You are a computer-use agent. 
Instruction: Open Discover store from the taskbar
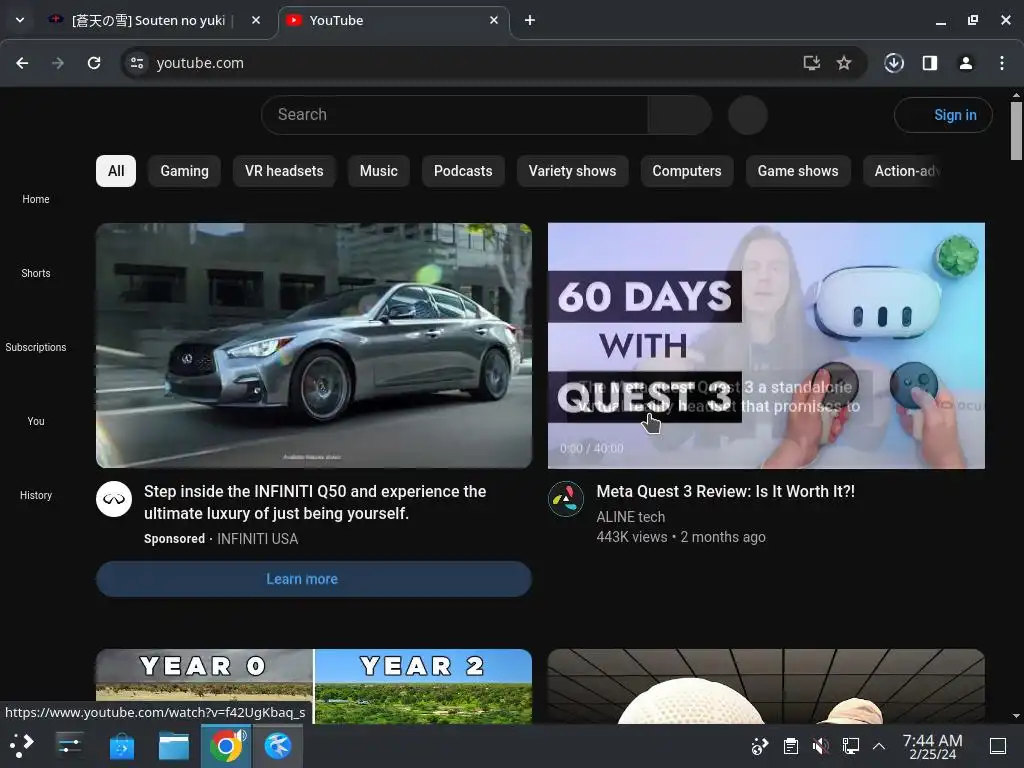pos(121,746)
